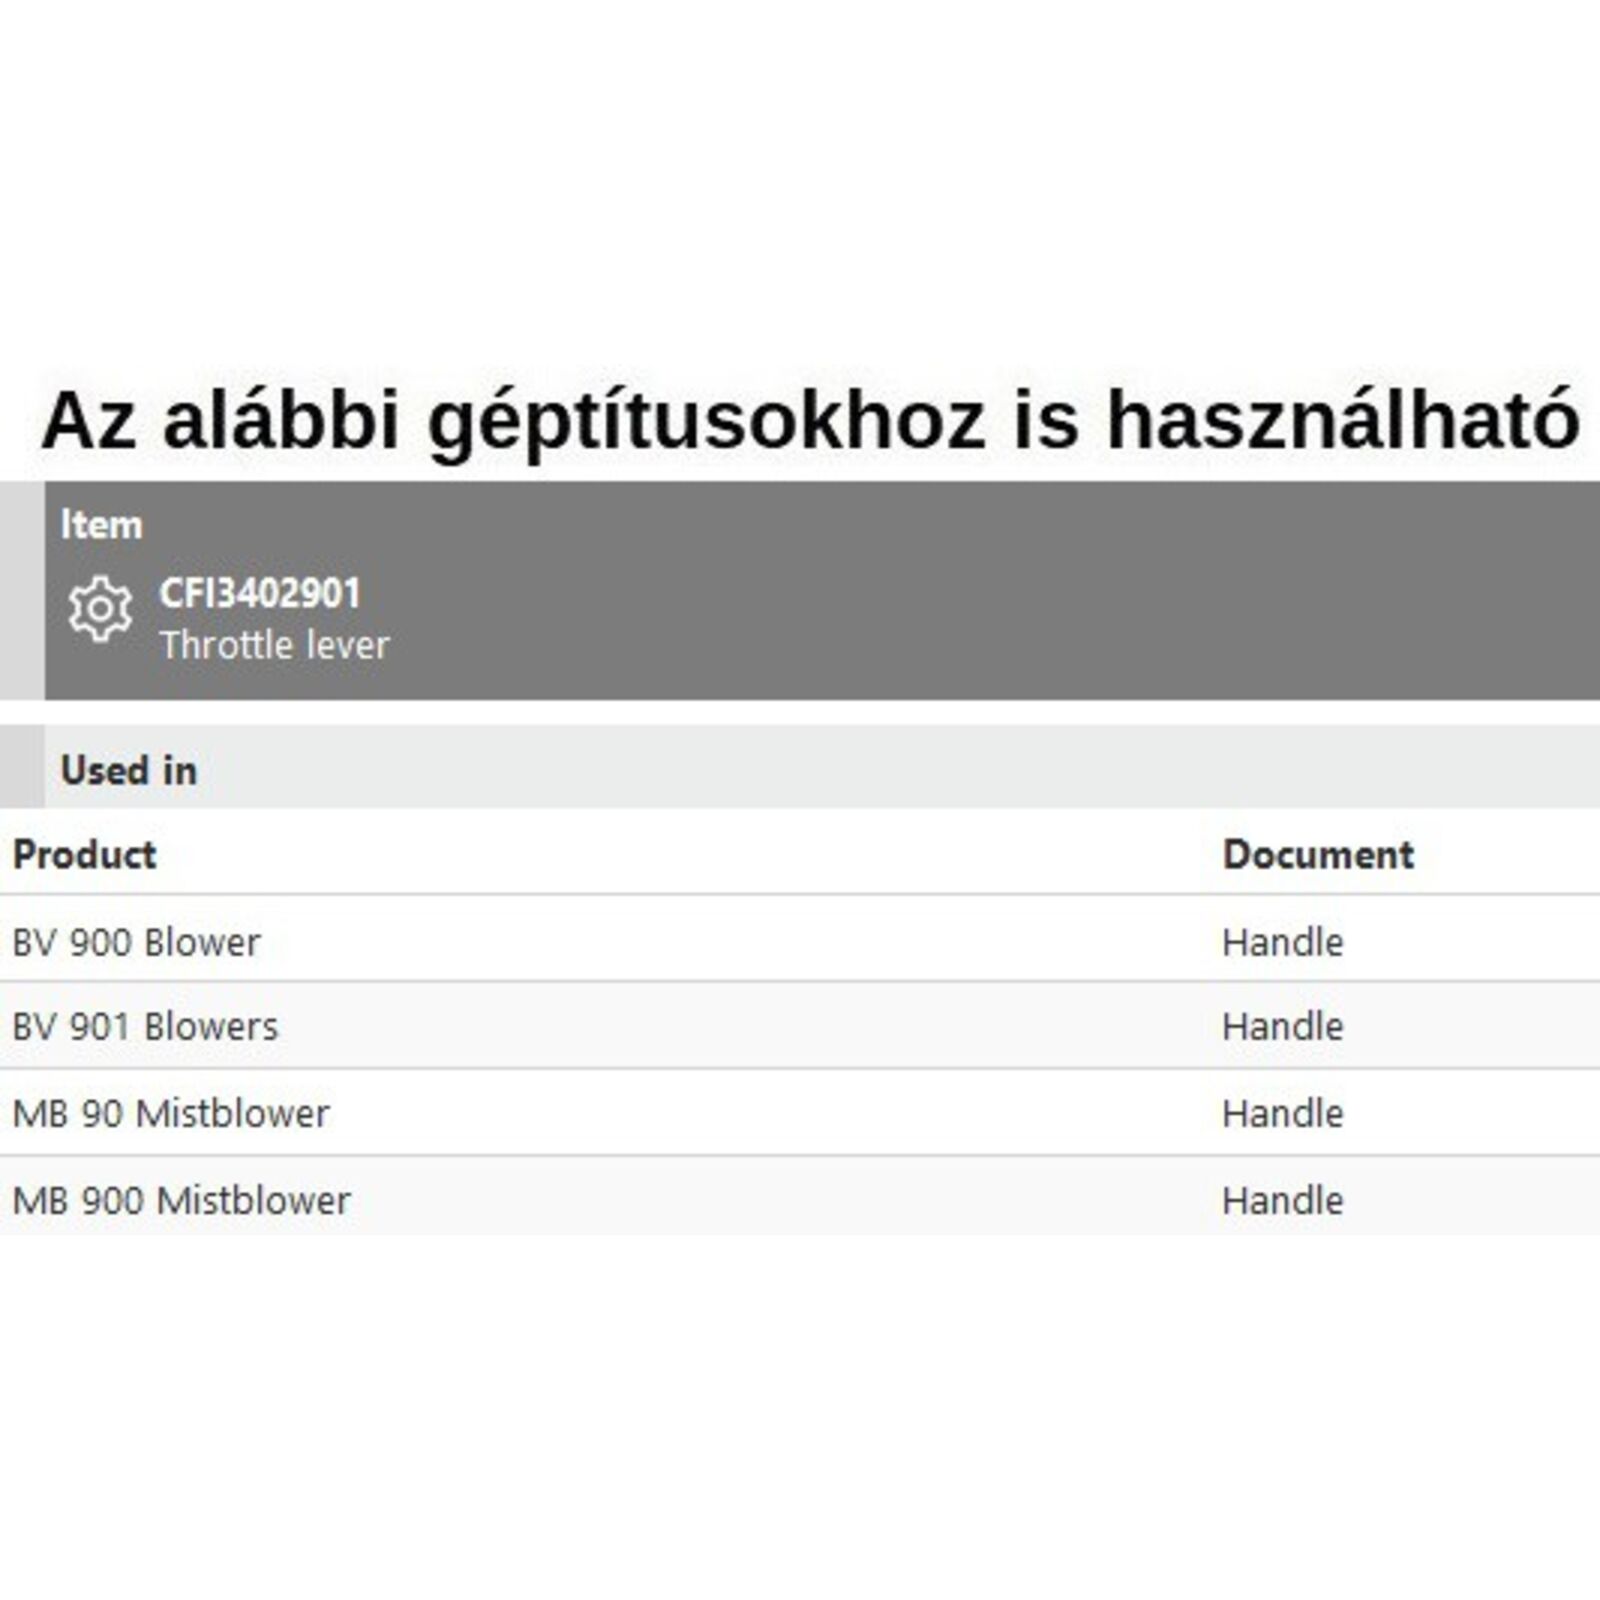Click the light gray strip left of Item

(x=21, y=590)
